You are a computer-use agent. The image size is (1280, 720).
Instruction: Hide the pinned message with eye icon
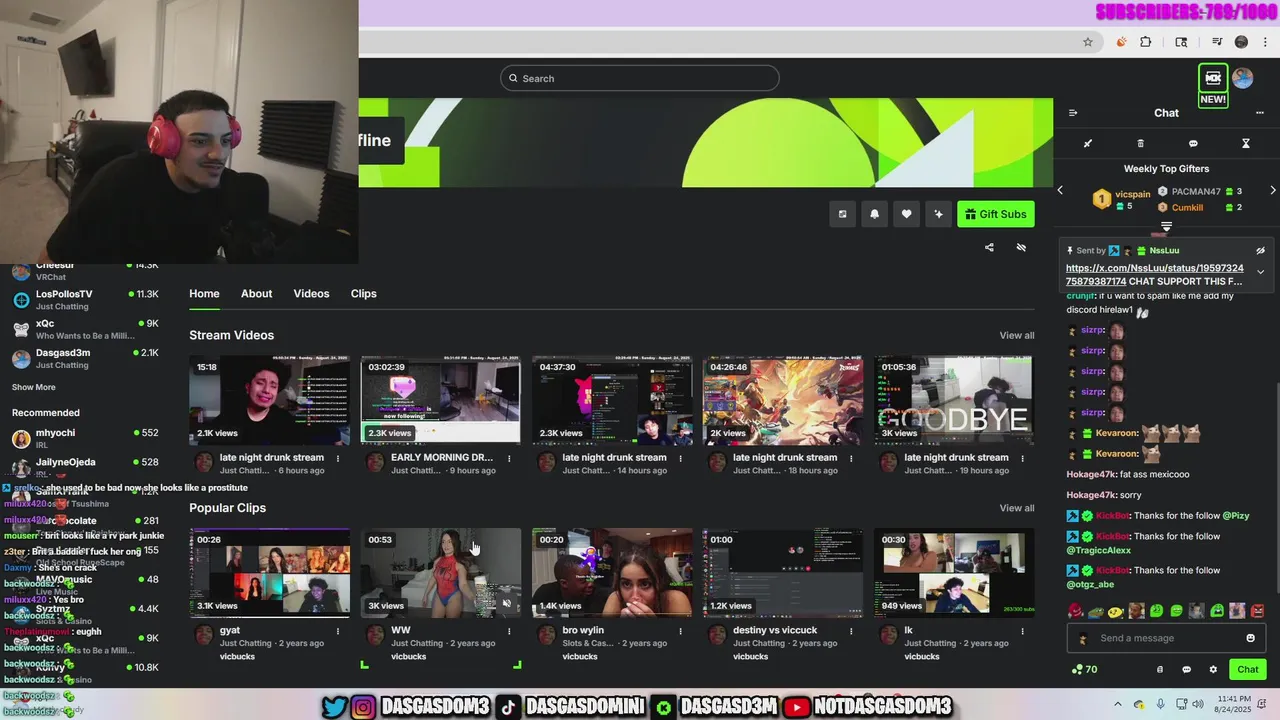1260,251
